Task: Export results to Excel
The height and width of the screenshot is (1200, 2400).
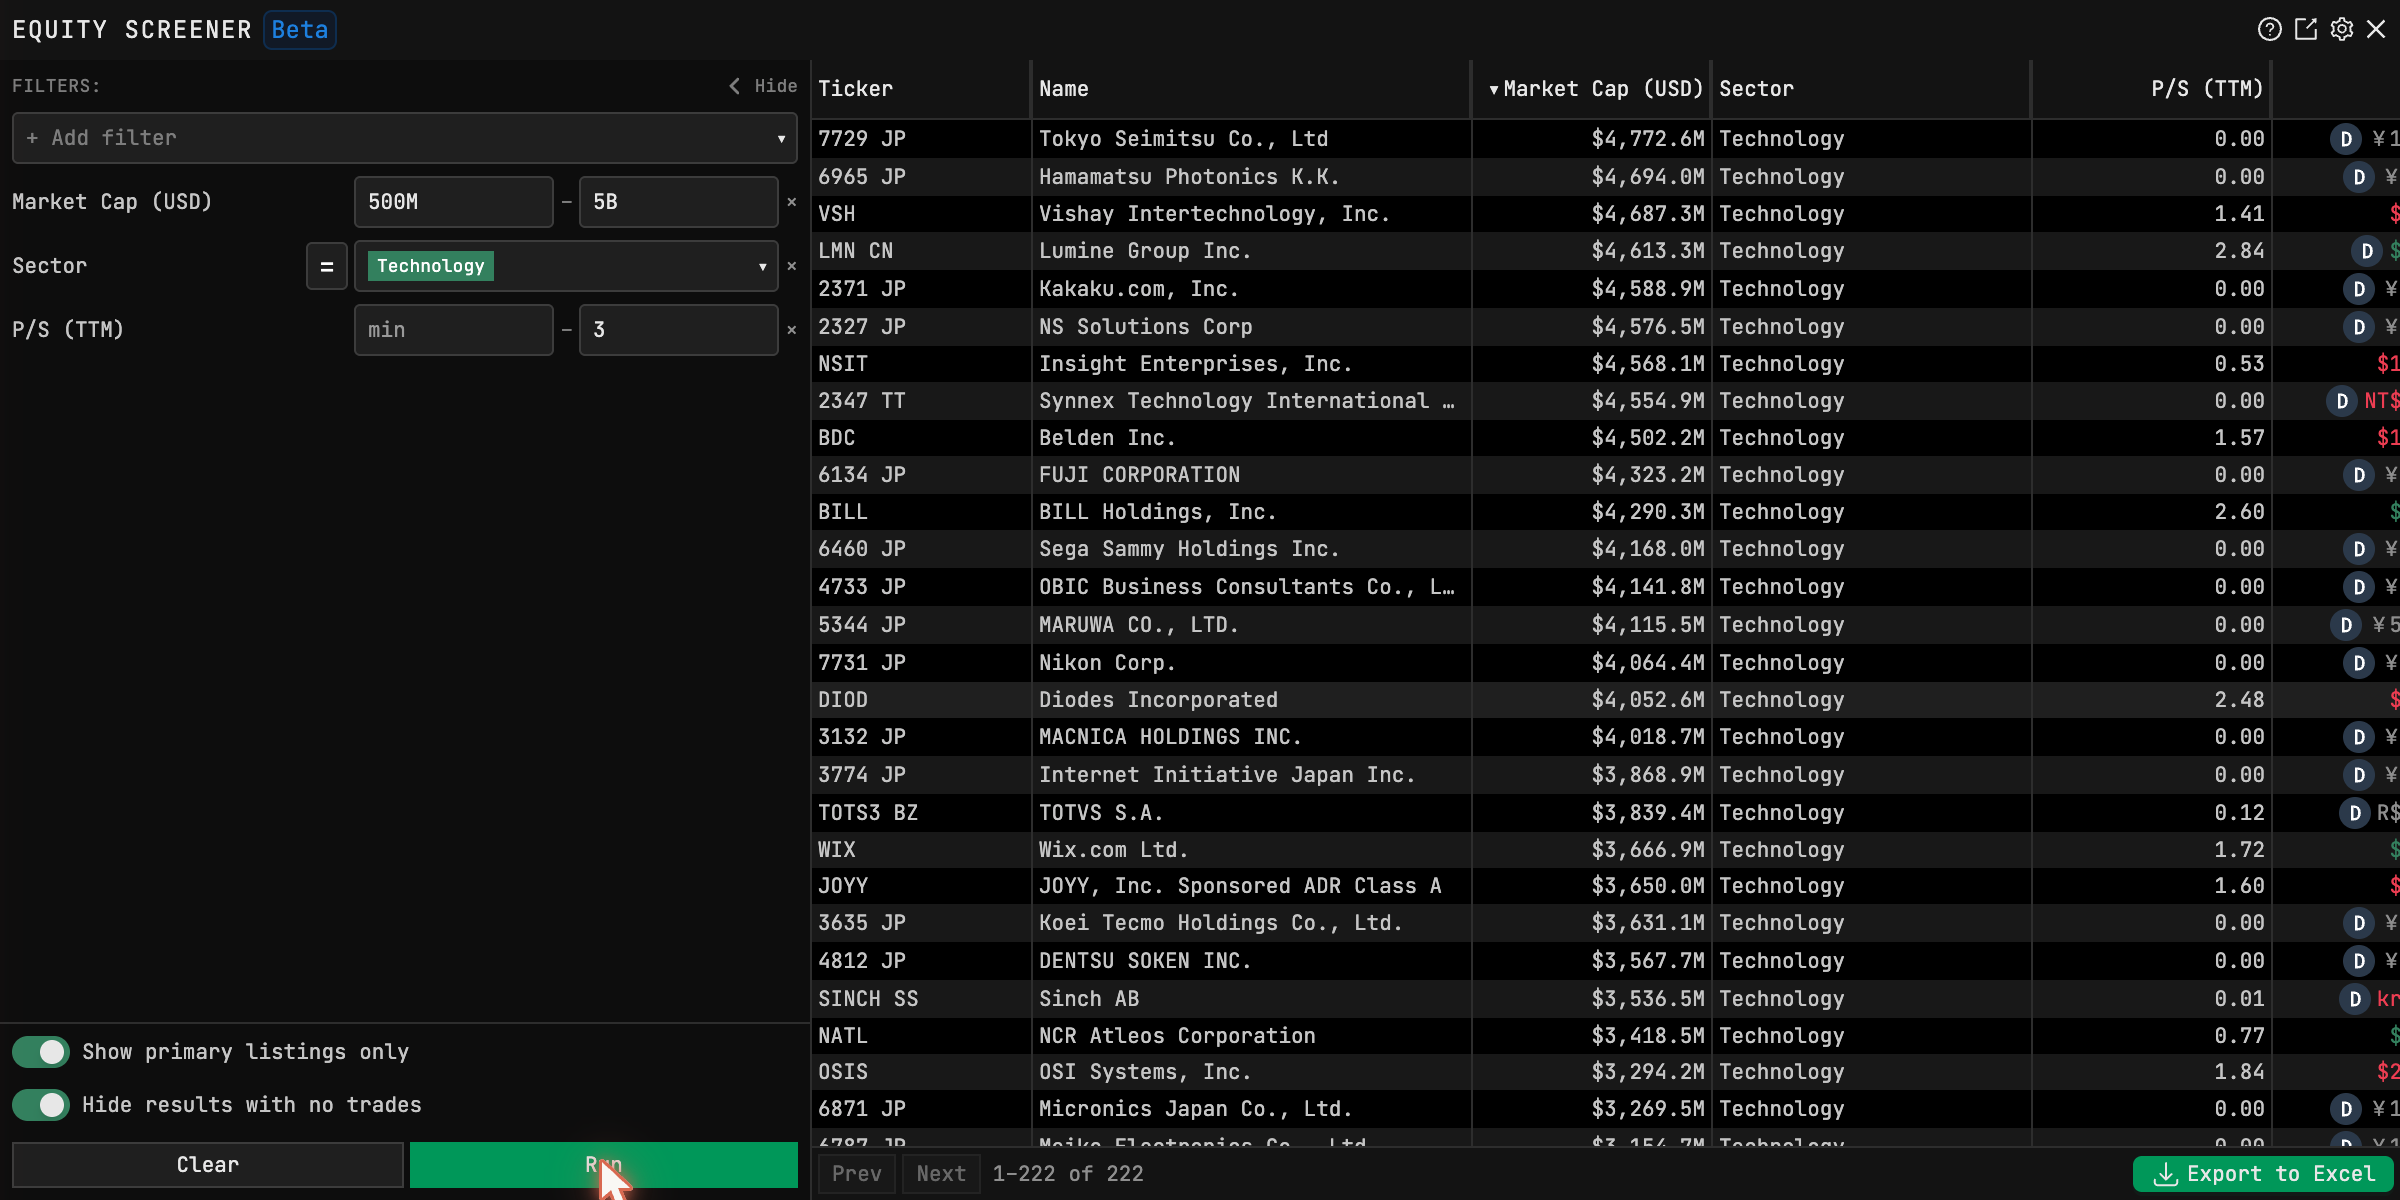Action: click(2264, 1174)
